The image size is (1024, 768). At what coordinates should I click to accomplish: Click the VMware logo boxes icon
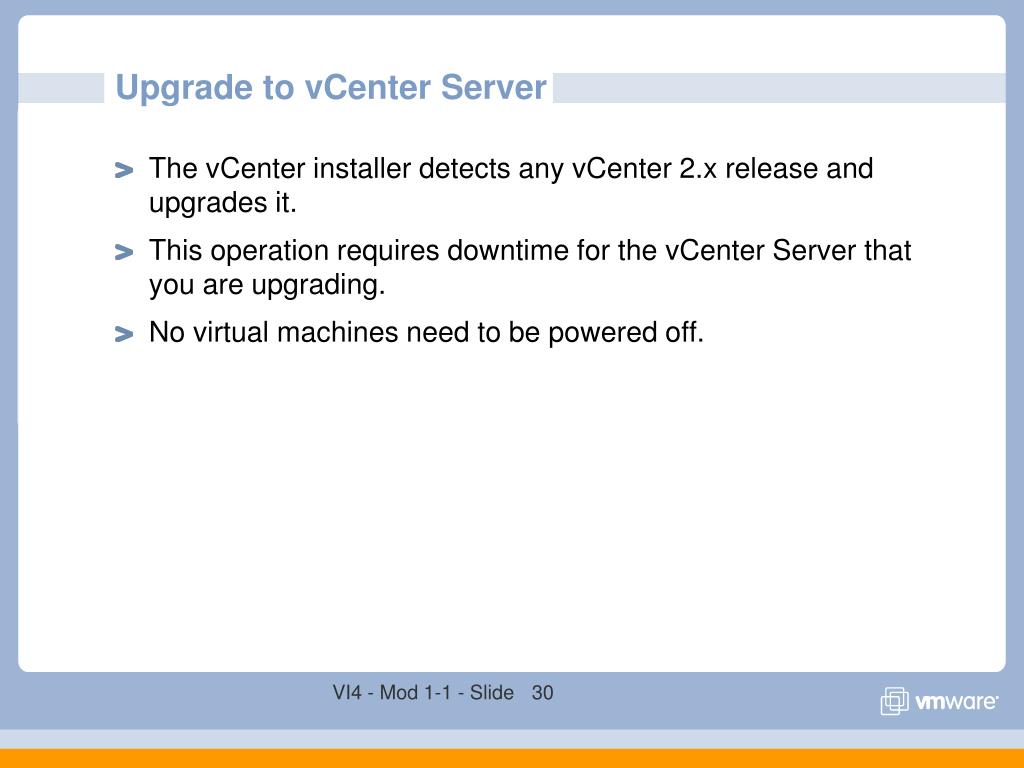click(x=894, y=701)
